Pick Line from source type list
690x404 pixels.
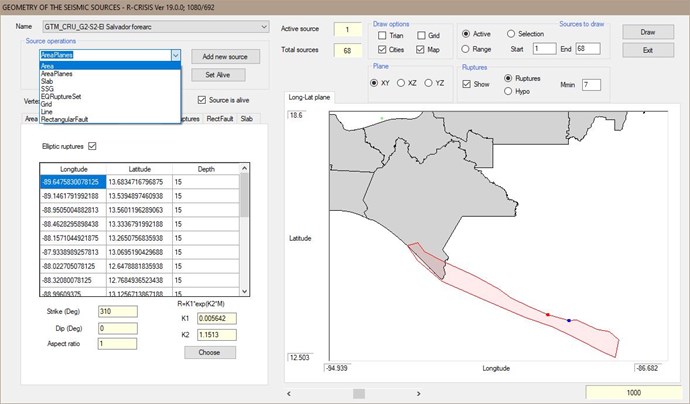click(110, 112)
